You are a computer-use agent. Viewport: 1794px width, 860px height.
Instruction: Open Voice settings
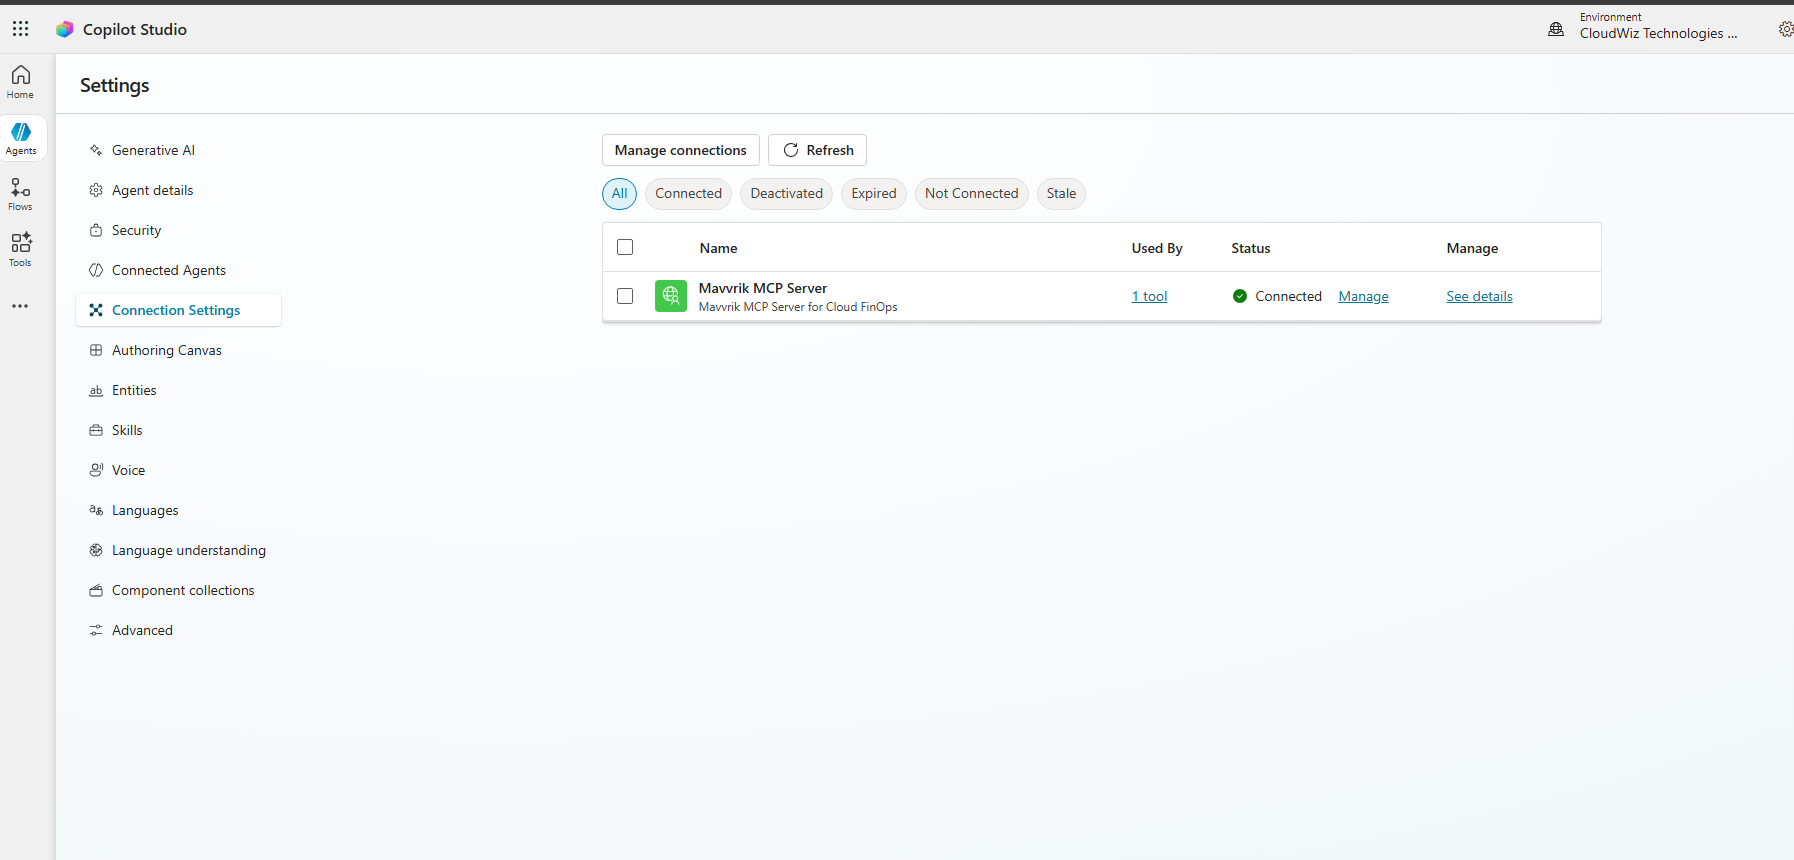[x=178, y=470]
